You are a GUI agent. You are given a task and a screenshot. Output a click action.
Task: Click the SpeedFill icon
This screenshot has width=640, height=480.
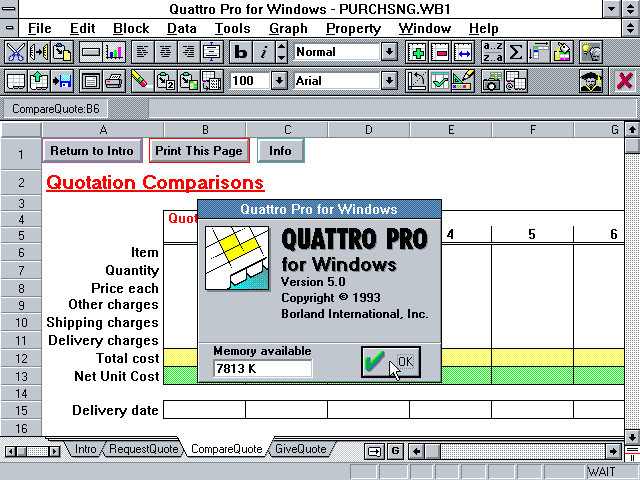coord(538,52)
